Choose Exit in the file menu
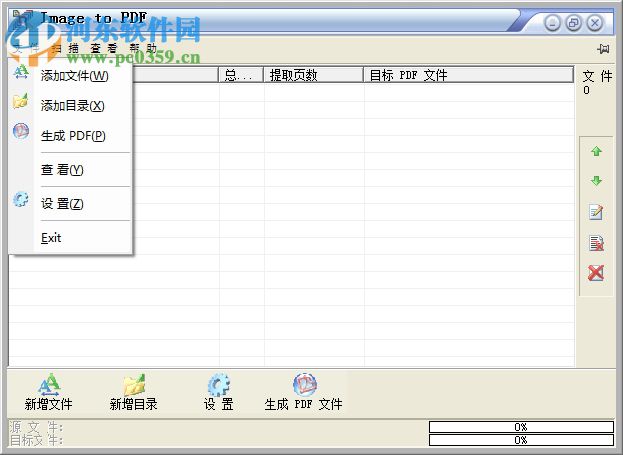Viewport: 623px width, 455px height. tap(51, 238)
